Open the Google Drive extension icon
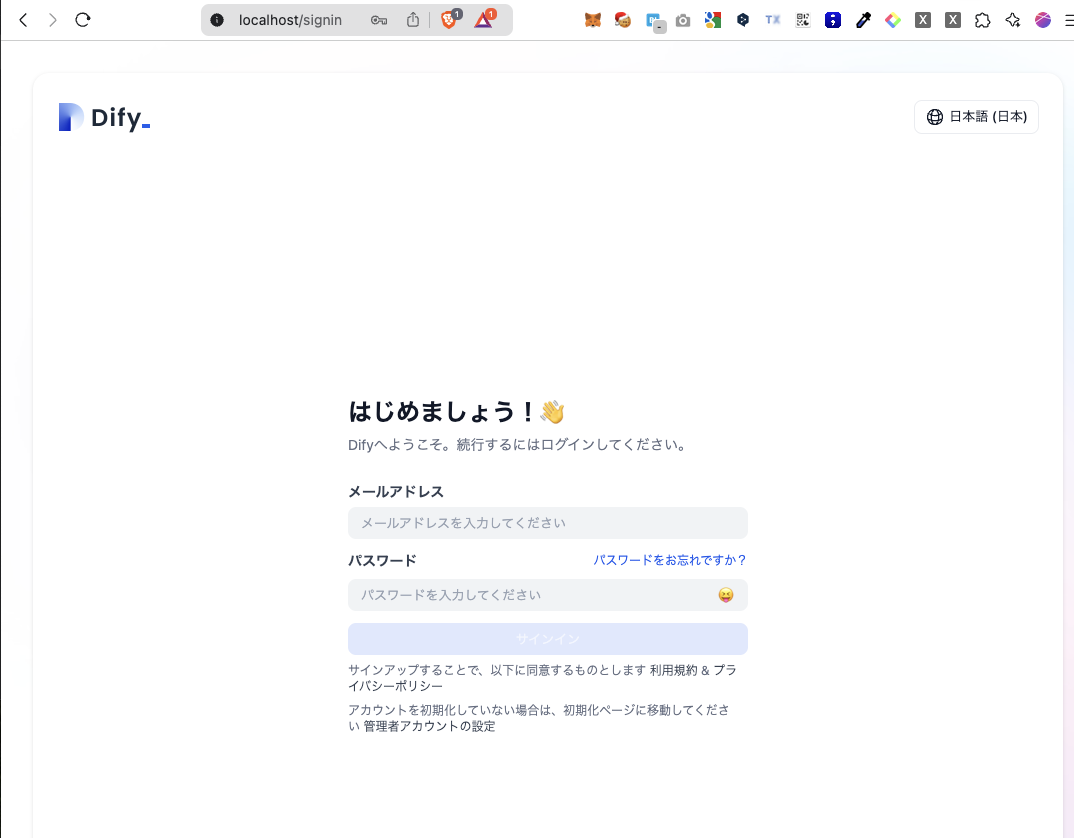This screenshot has width=1074, height=838. (713, 19)
